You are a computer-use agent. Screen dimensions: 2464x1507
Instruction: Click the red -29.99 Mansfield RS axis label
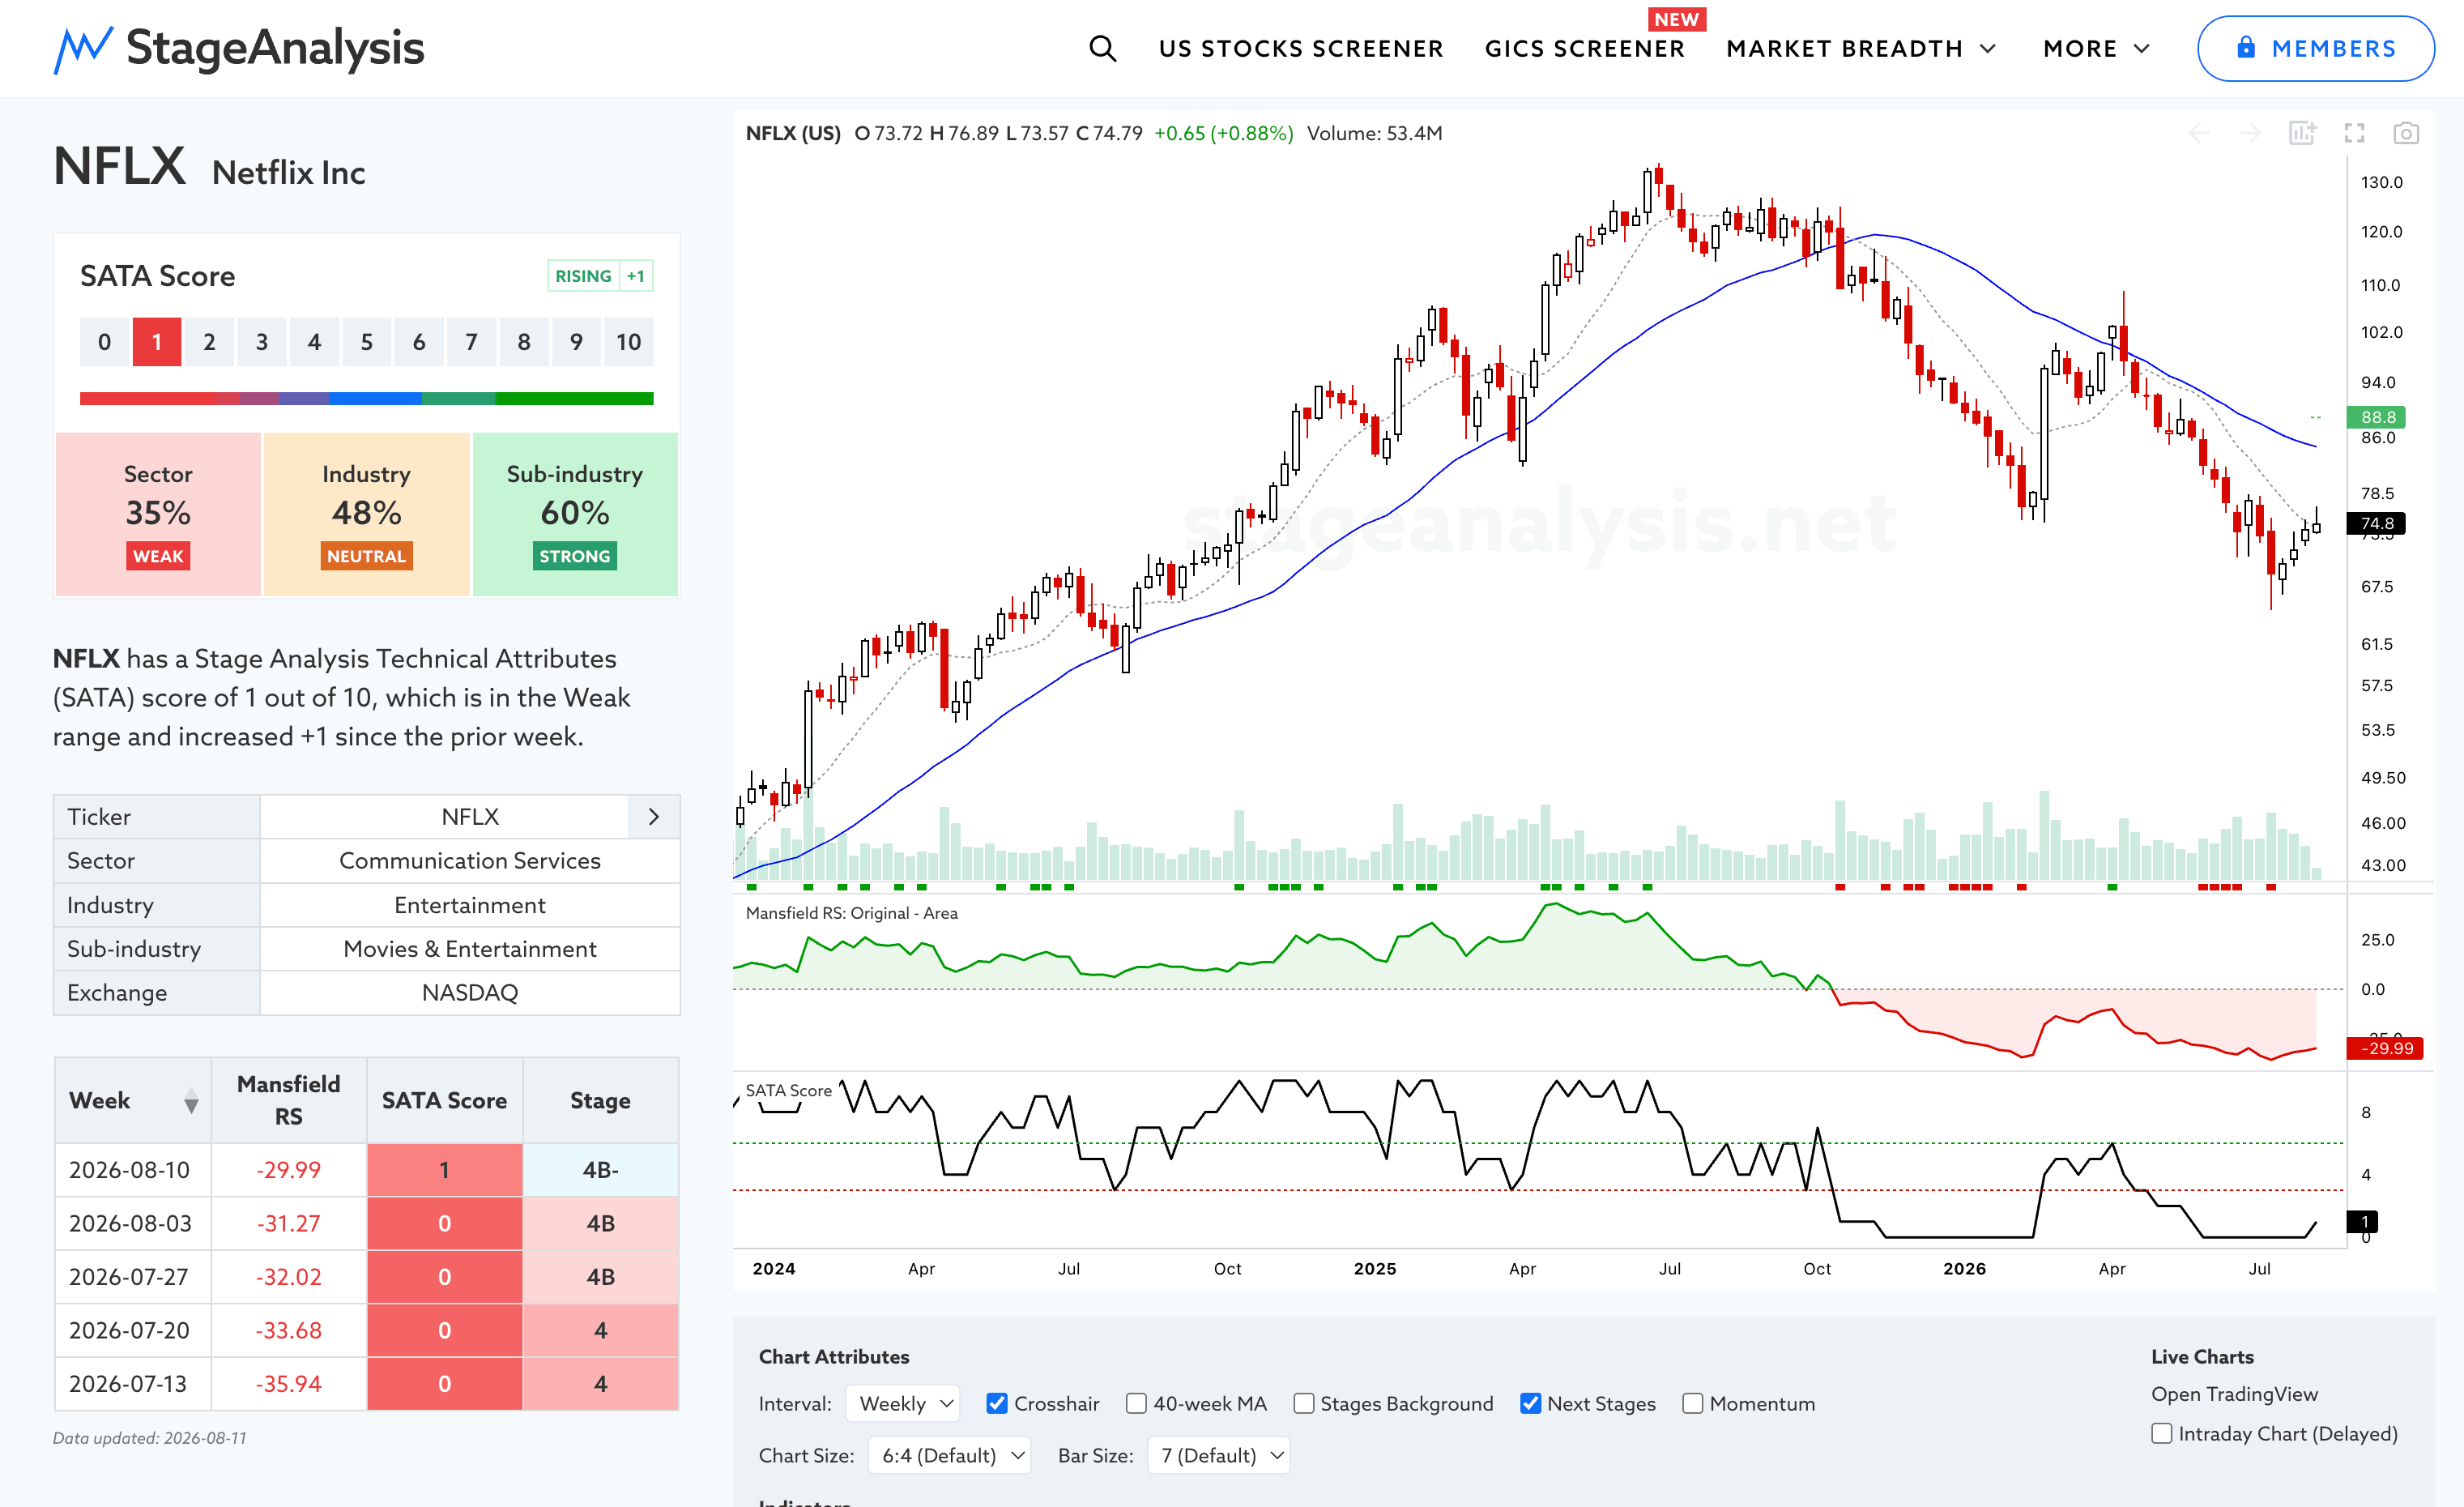(2385, 1048)
